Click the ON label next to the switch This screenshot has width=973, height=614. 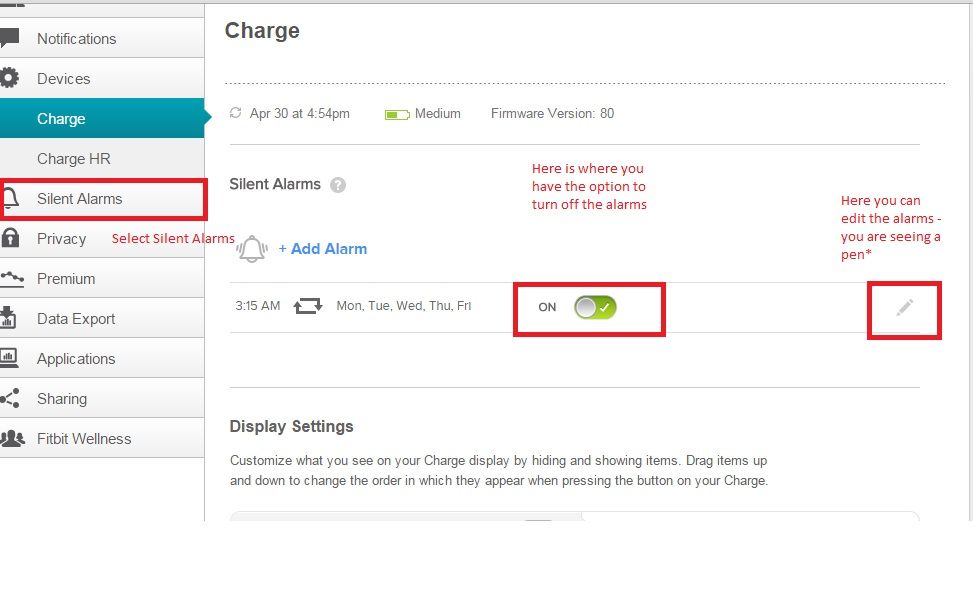pos(547,307)
